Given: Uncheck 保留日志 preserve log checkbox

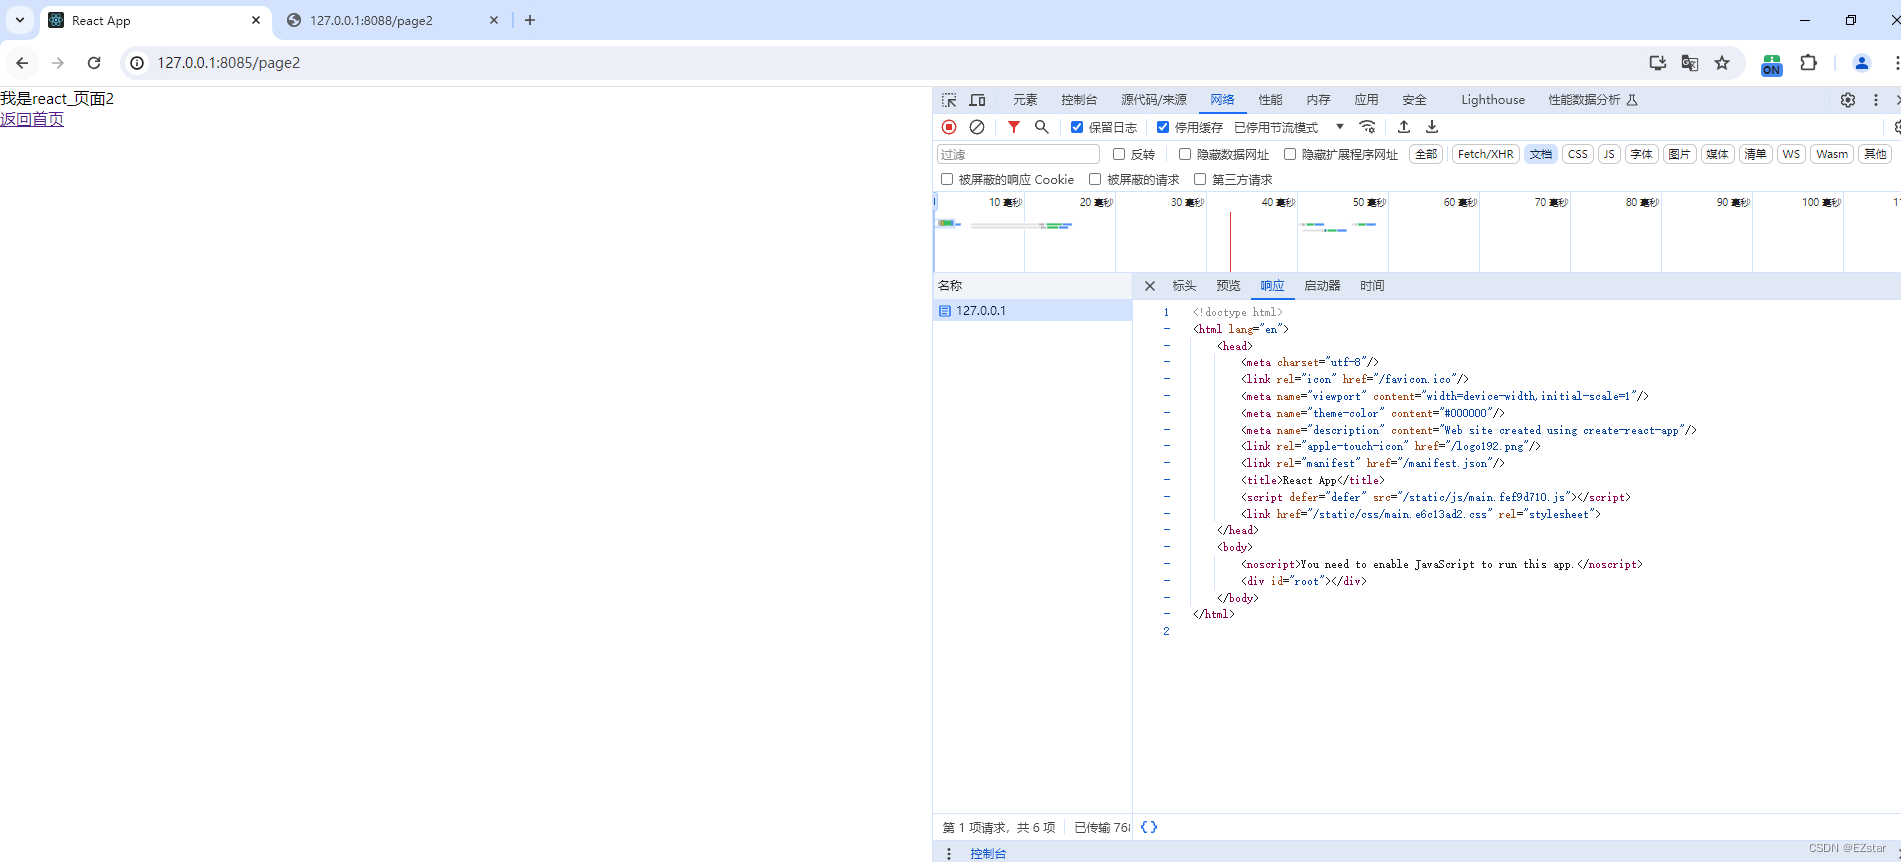Looking at the screenshot, I should [x=1077, y=127].
